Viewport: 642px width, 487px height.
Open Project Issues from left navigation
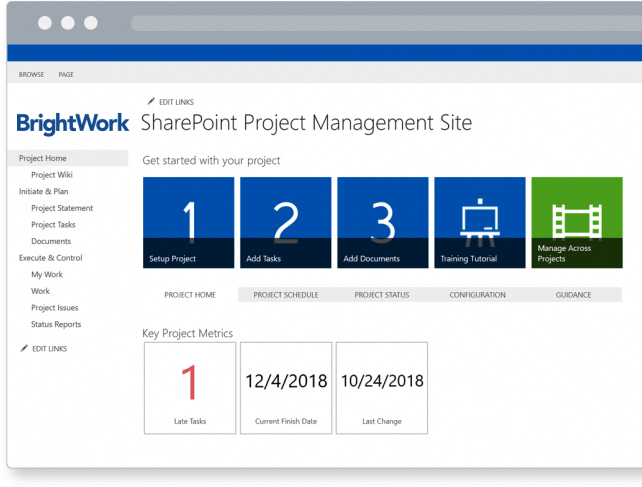click(x=55, y=308)
